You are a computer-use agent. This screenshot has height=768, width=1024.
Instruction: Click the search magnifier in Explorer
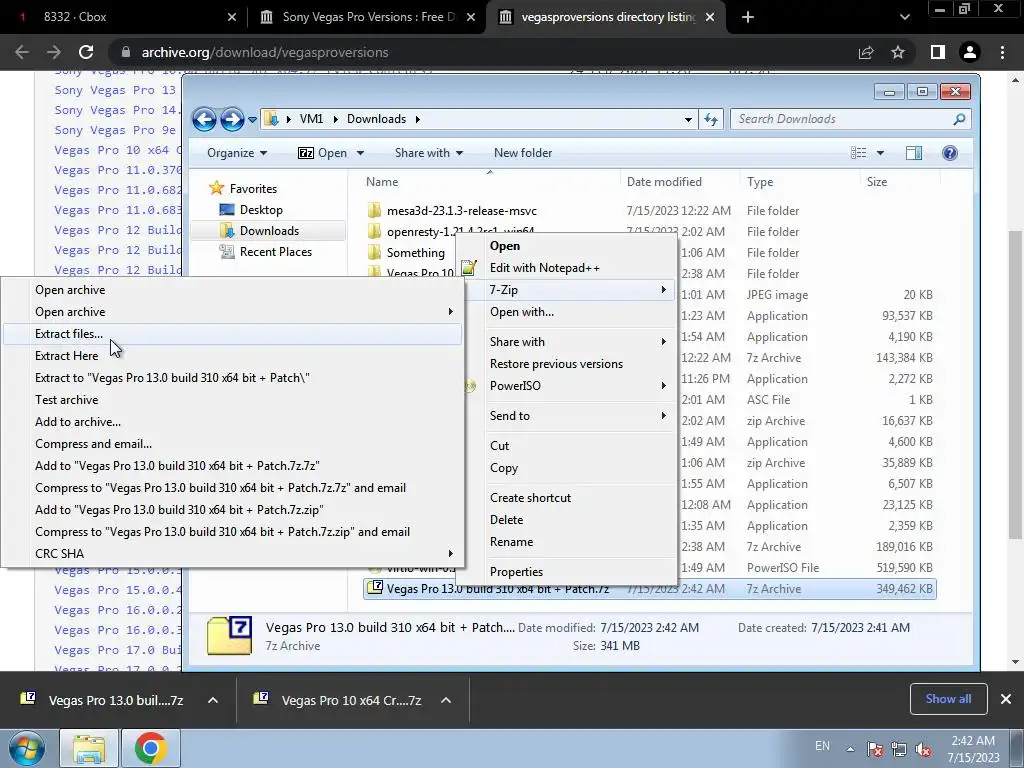coord(959,119)
